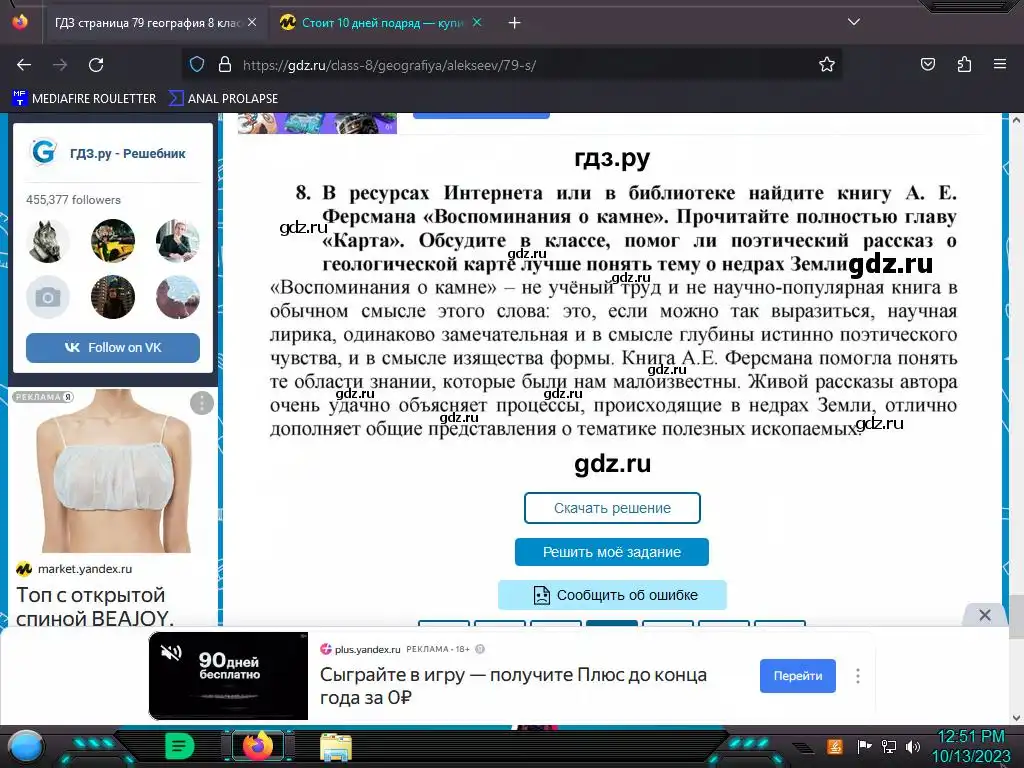Open the yellow car follower avatar
This screenshot has height=768, width=1024.
point(113,241)
